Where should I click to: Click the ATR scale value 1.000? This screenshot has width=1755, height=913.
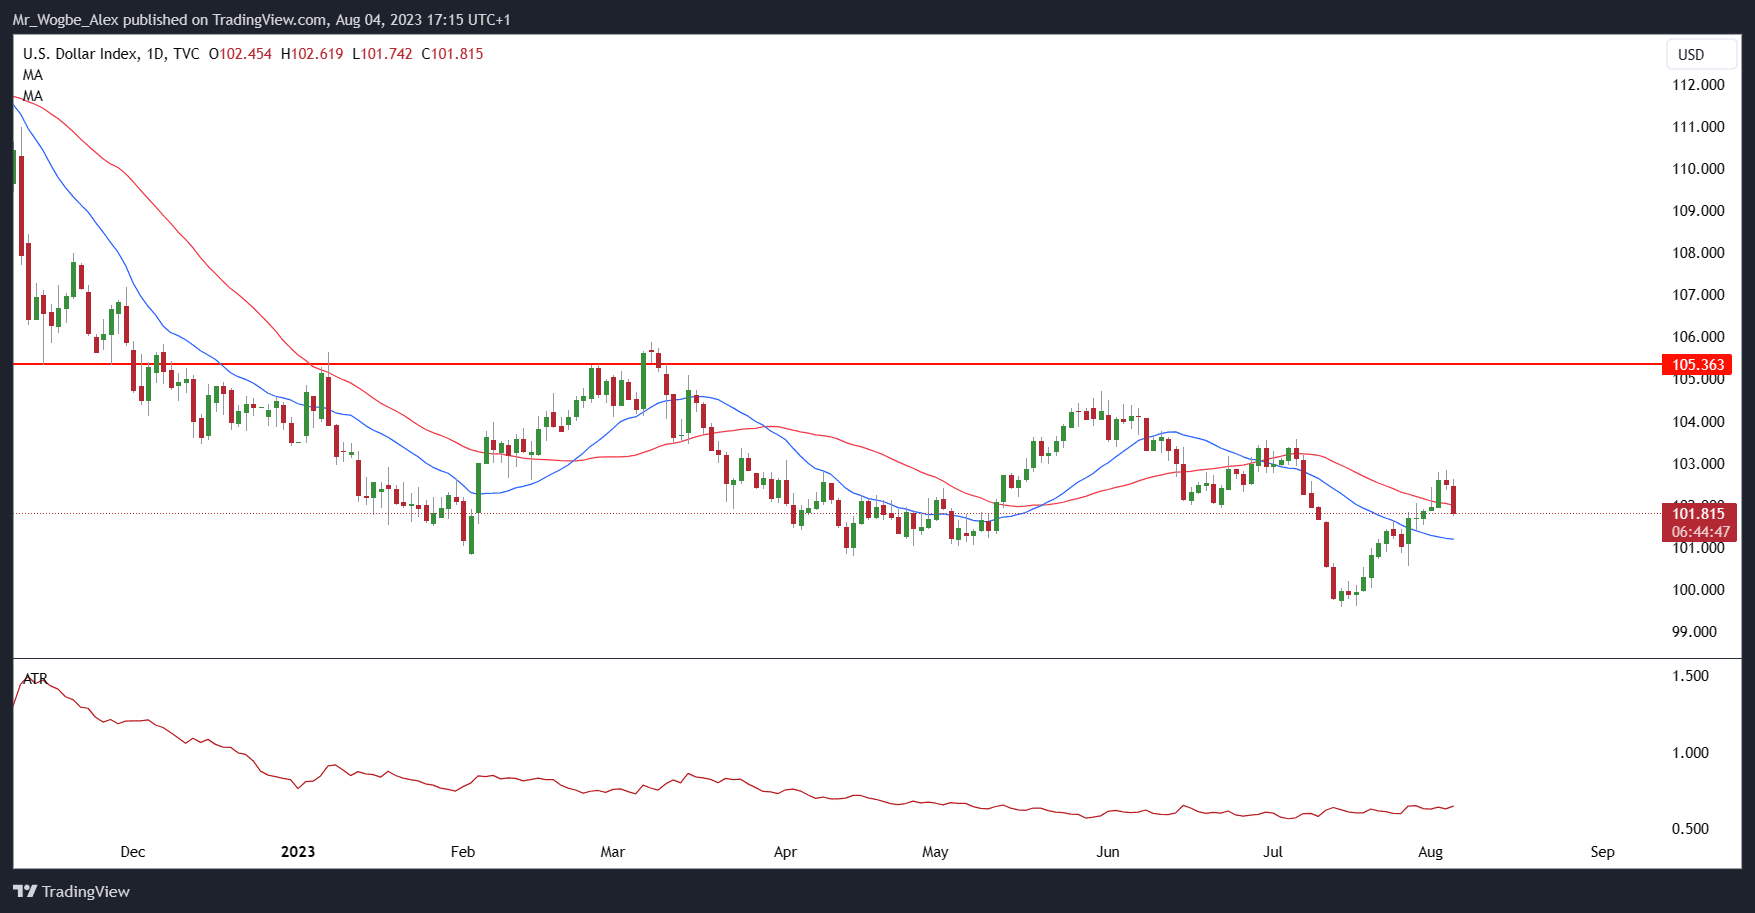(x=1690, y=753)
